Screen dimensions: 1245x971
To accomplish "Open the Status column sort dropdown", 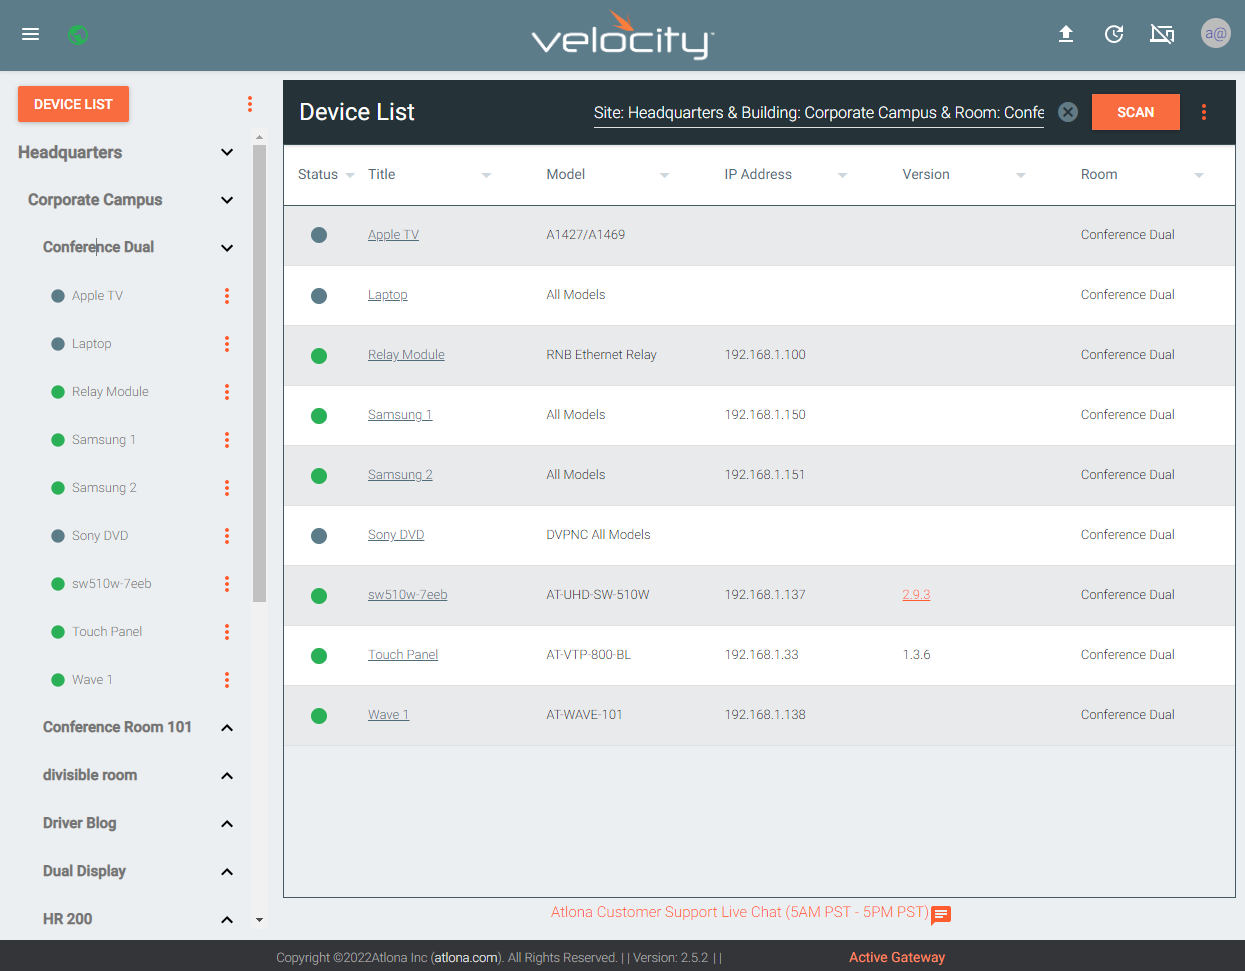I will tap(350, 175).
